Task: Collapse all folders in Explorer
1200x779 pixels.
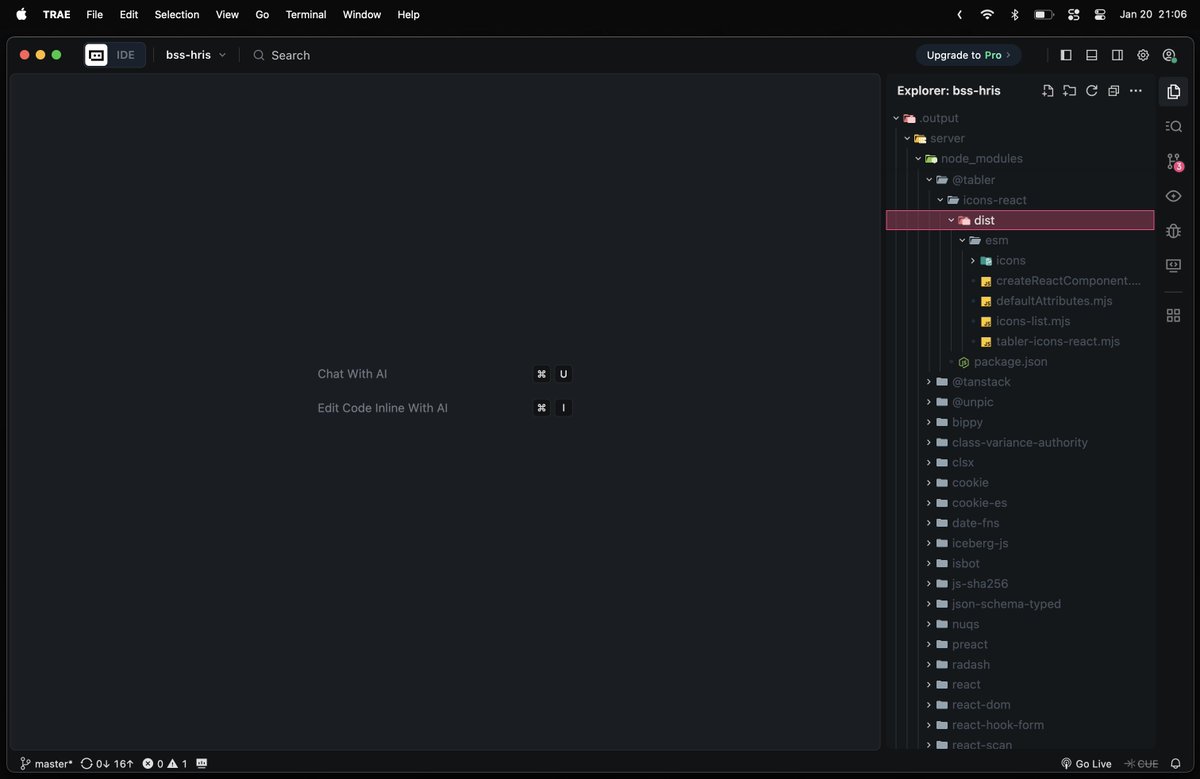Action: [1113, 91]
